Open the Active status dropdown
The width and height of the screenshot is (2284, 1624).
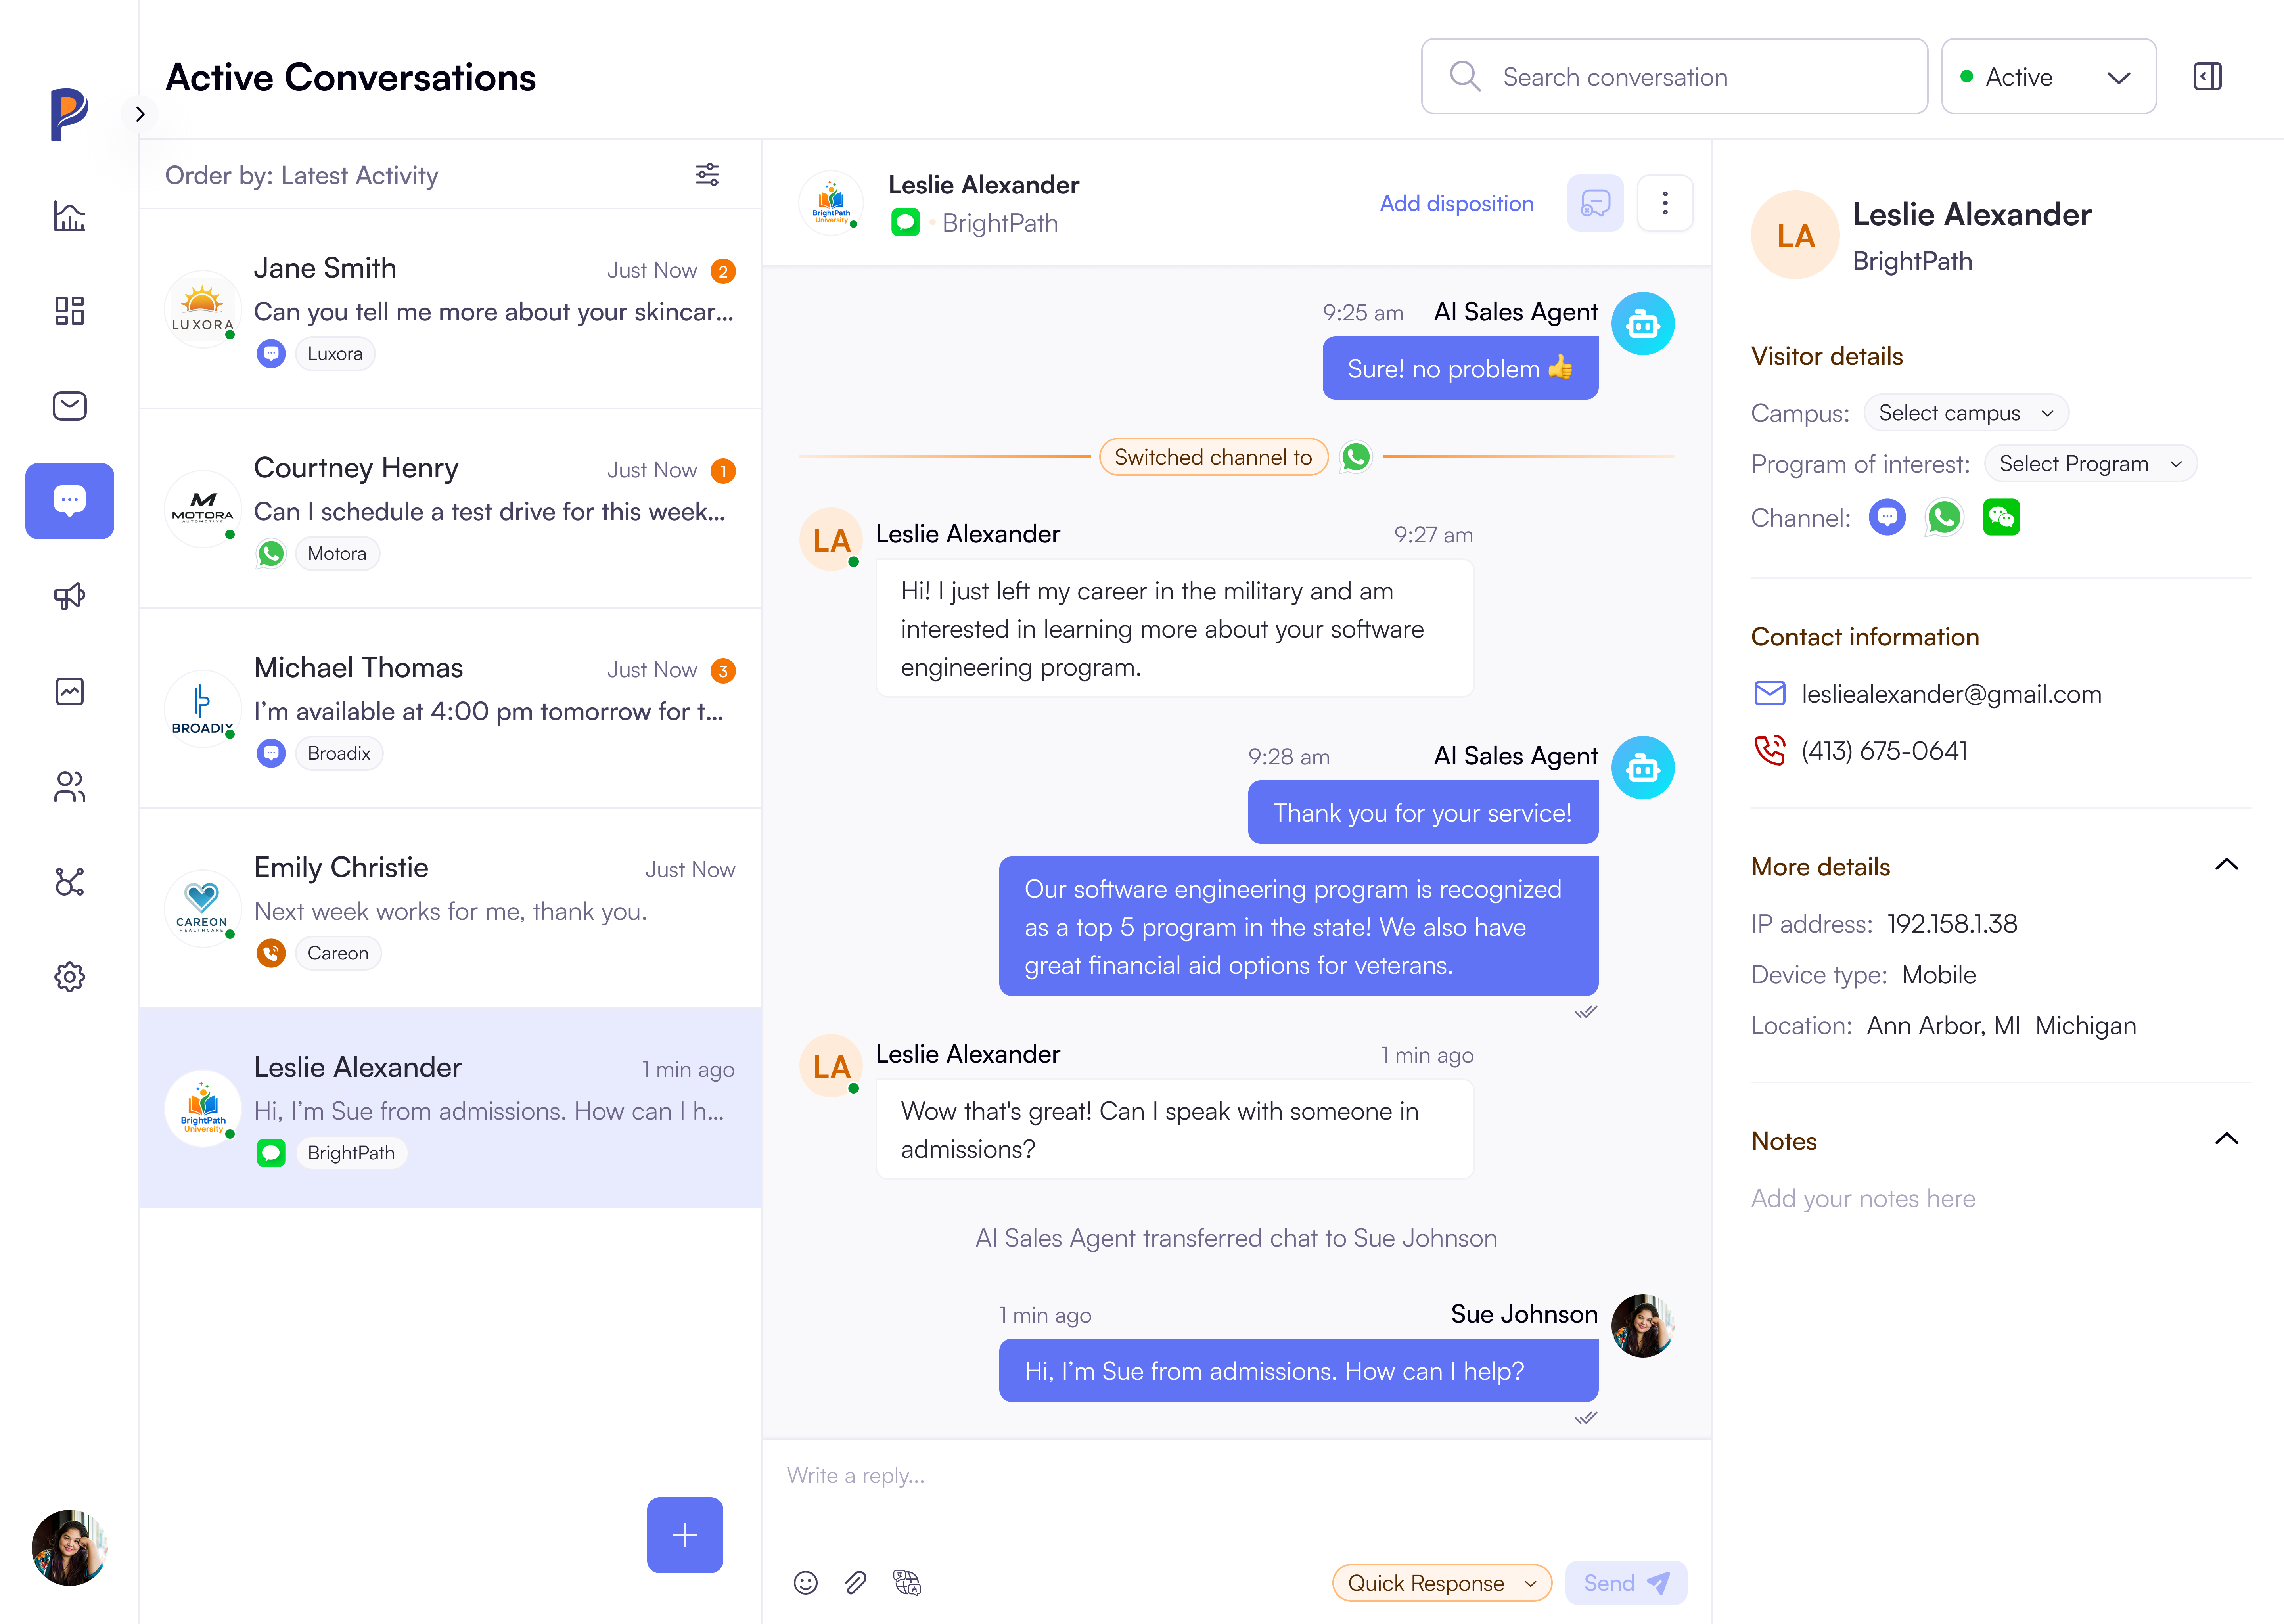click(x=2048, y=76)
